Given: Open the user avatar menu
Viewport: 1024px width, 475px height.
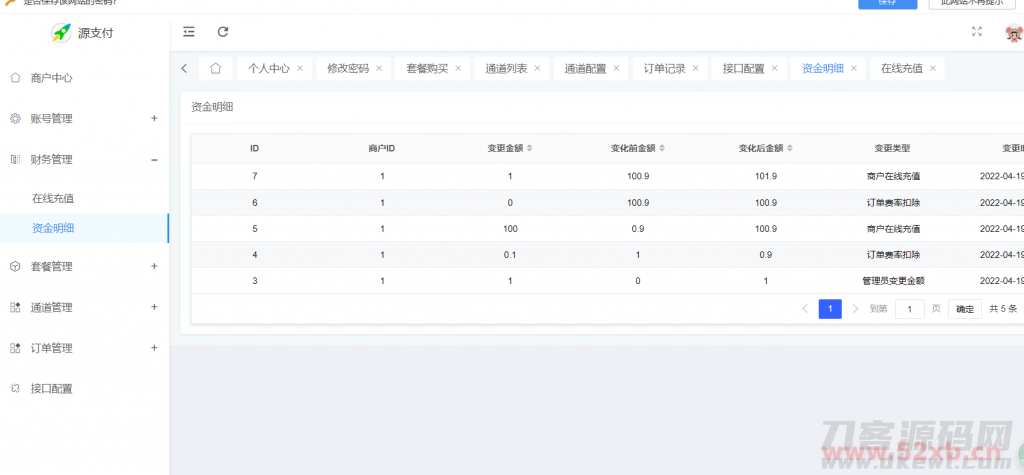Looking at the screenshot, I should coord(1013,33).
